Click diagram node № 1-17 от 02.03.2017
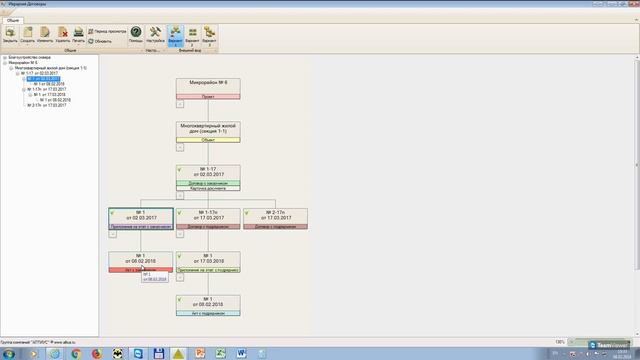The width and height of the screenshot is (640, 360). click(x=208, y=178)
